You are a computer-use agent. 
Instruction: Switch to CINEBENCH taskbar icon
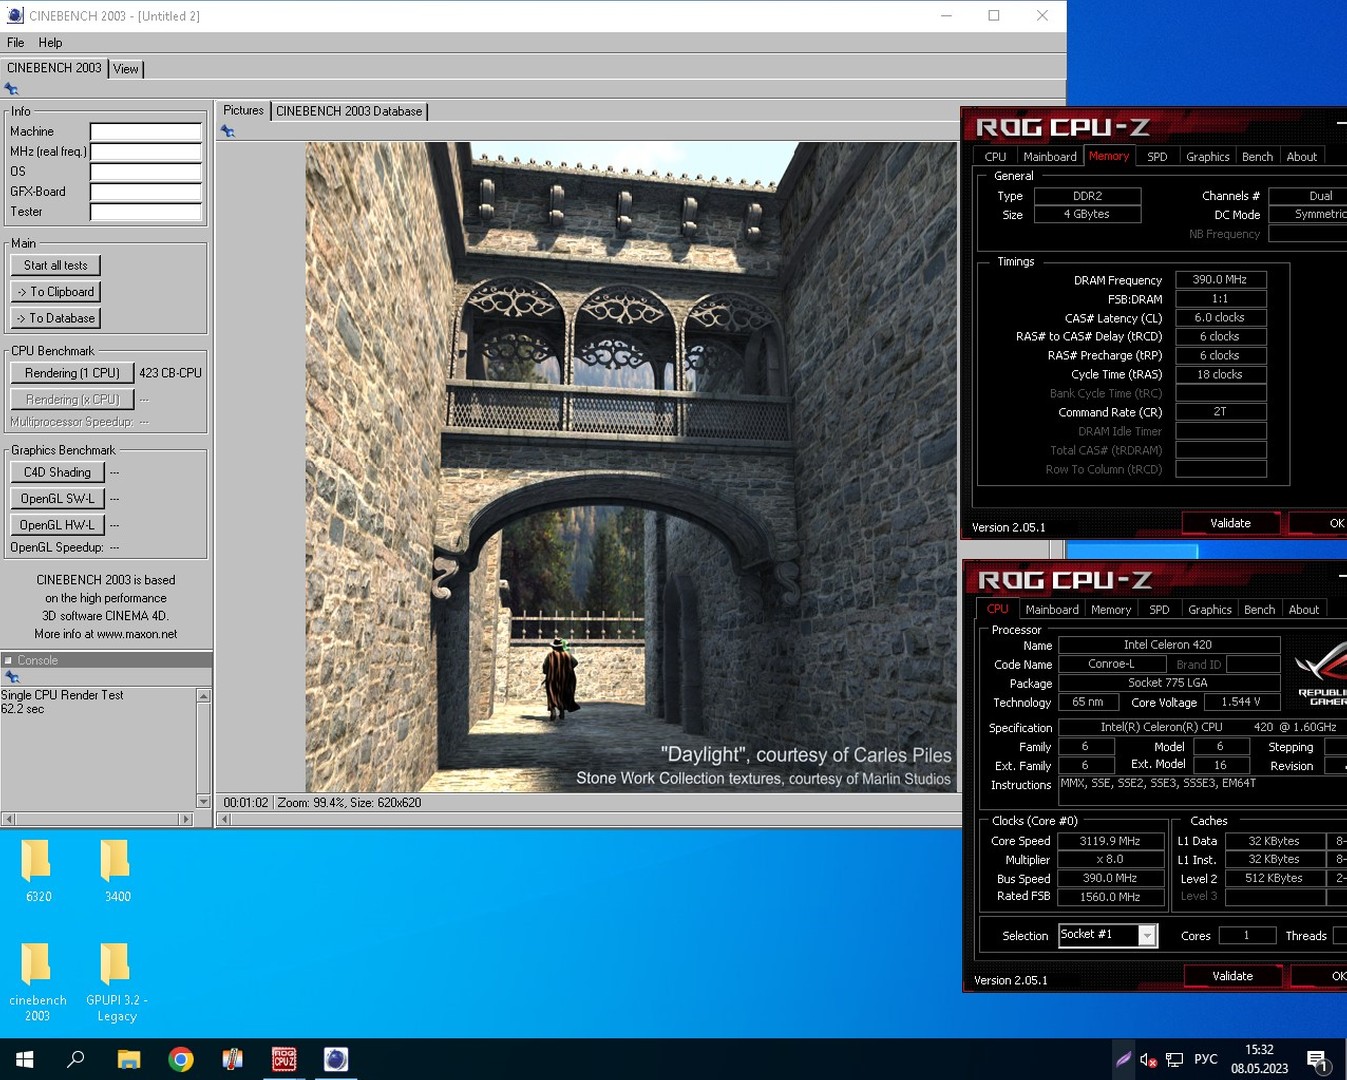(x=336, y=1059)
